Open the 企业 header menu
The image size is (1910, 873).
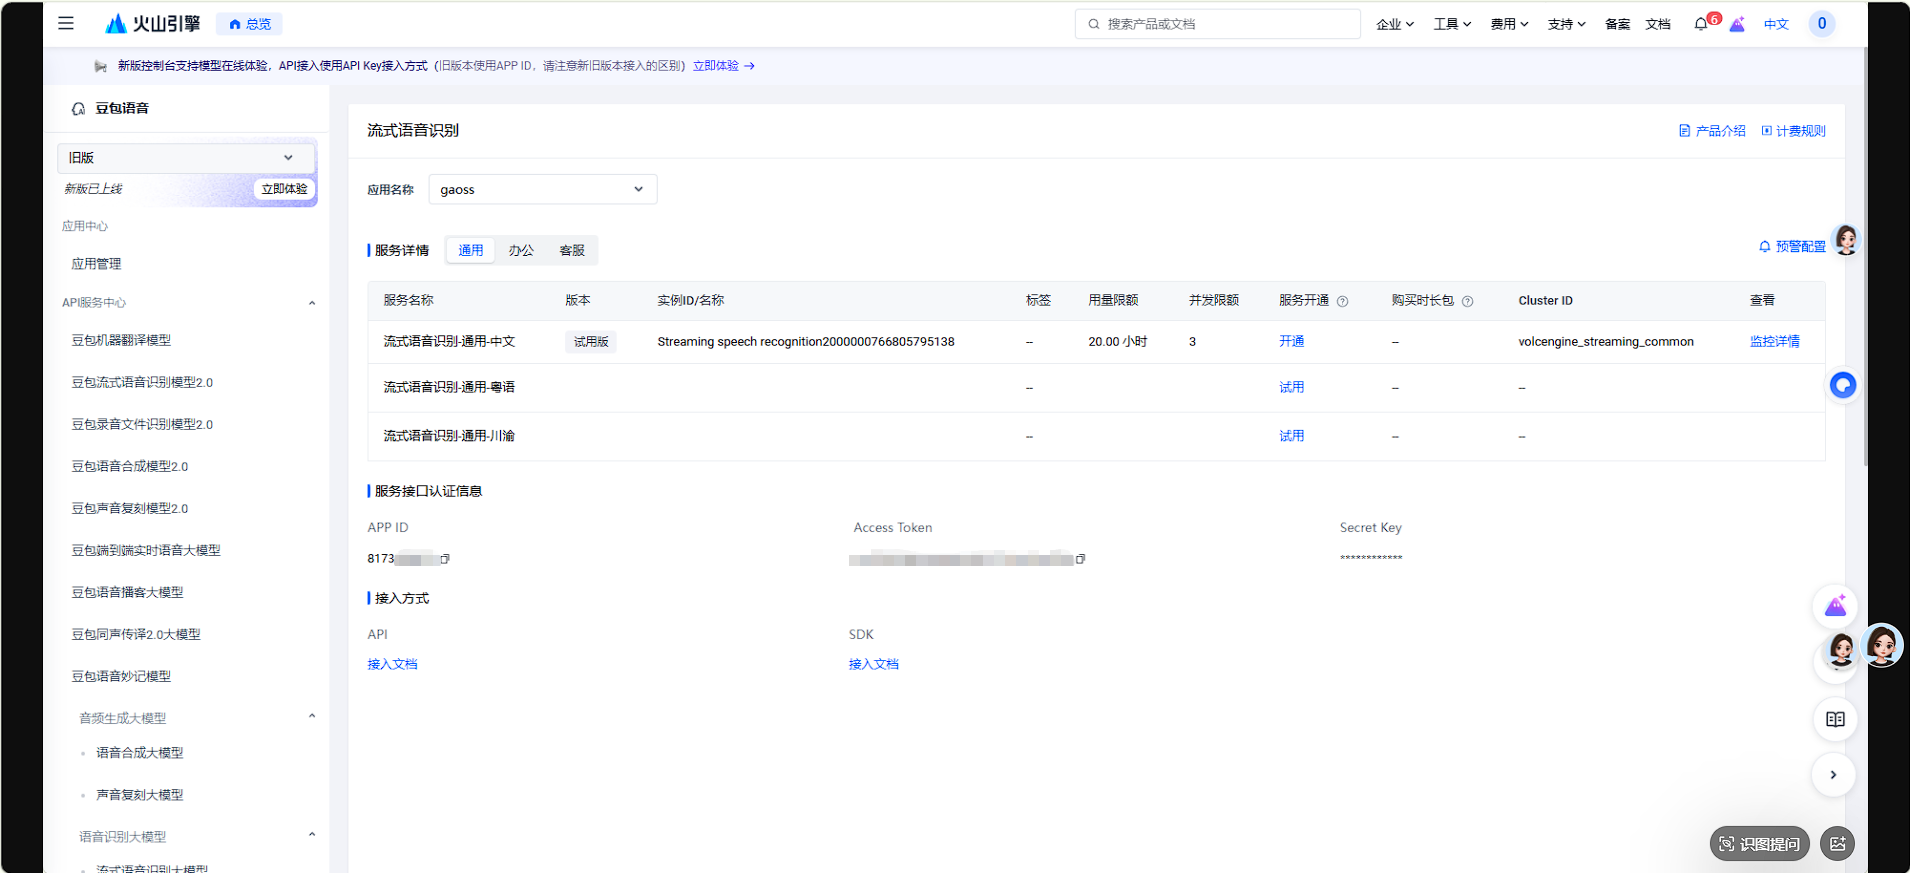click(x=1395, y=24)
